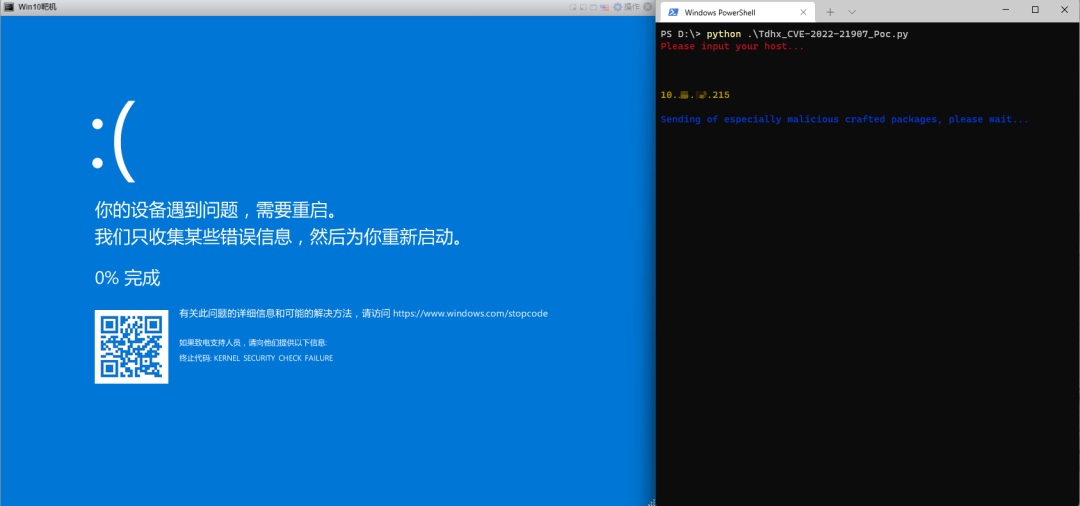
Task: Click the Win10靶机 console icon in the title bar
Action: click(x=9, y=7)
